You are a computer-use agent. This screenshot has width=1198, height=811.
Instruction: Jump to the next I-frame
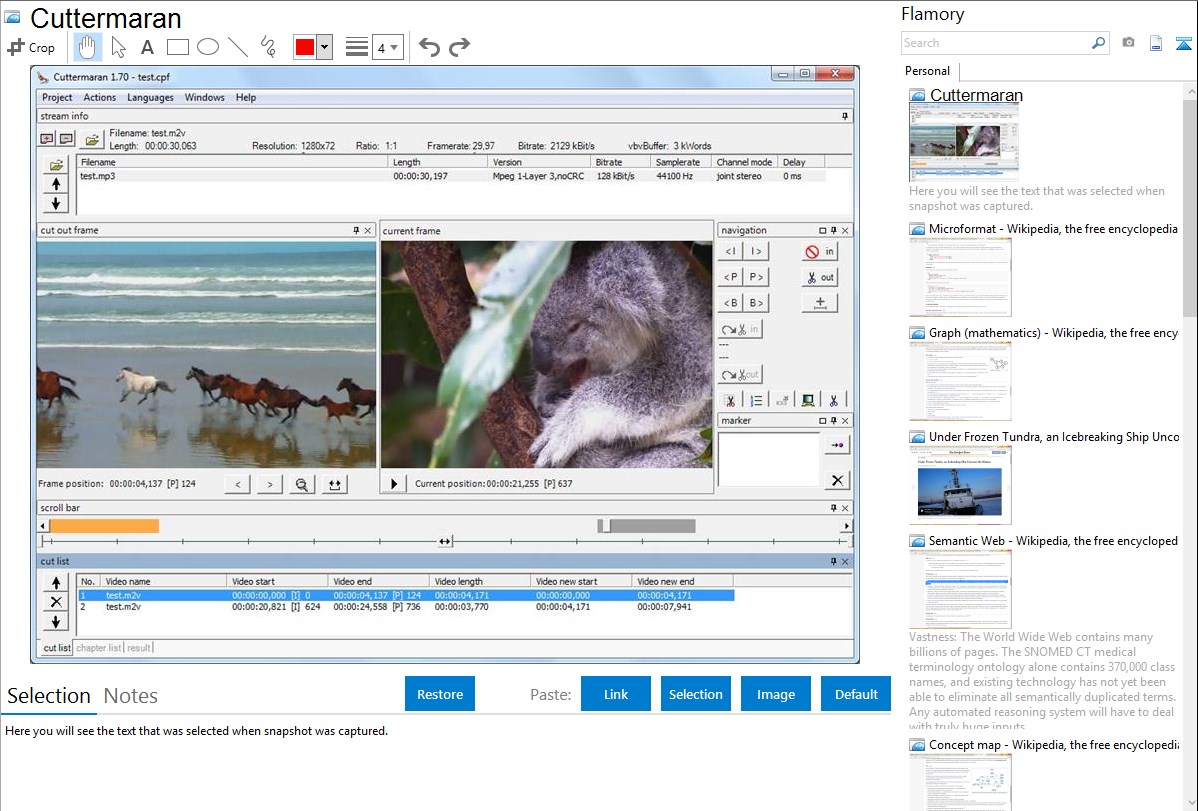pyautogui.click(x=756, y=251)
